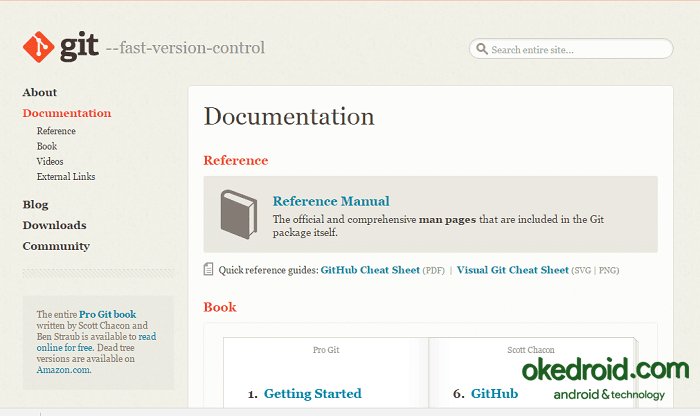
Task: Select Documentation in the sidebar
Action: pos(67,113)
